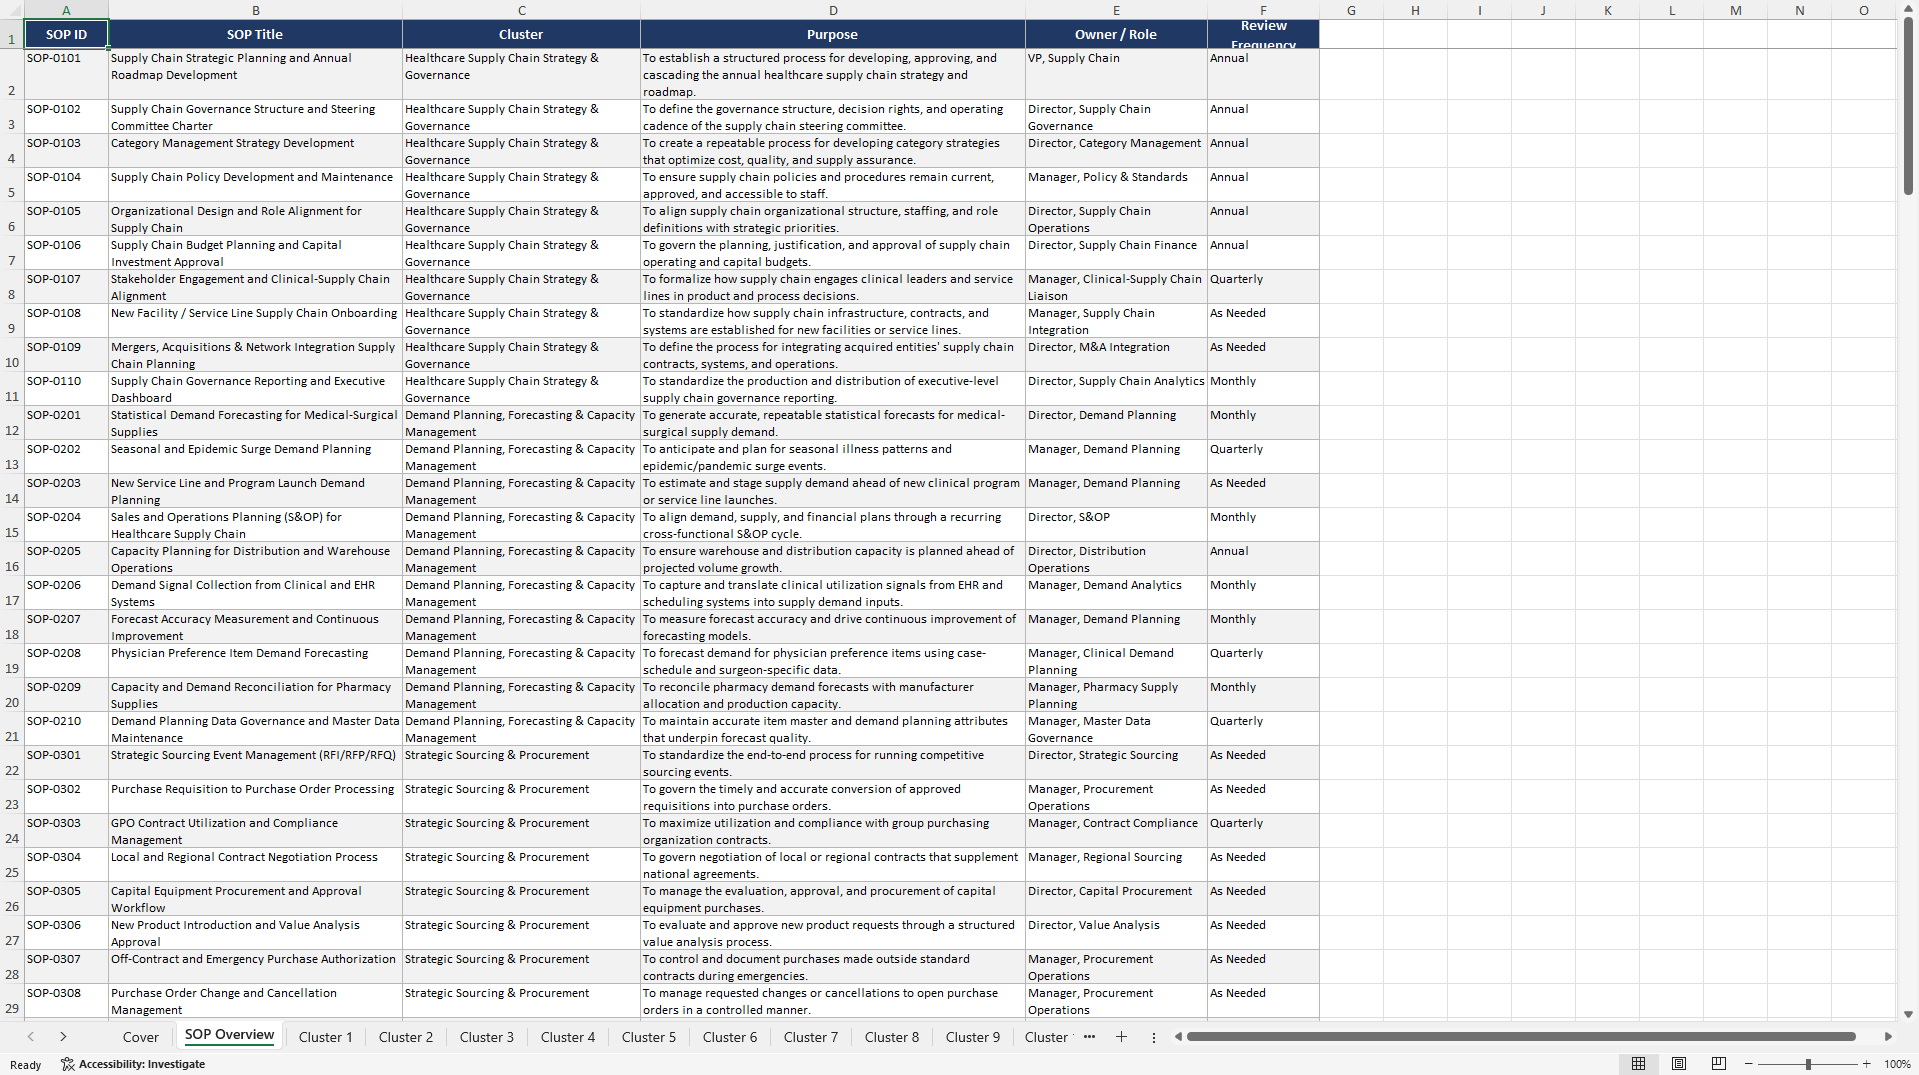
Task: Zoom in with plus button
Action: click(1866, 1064)
